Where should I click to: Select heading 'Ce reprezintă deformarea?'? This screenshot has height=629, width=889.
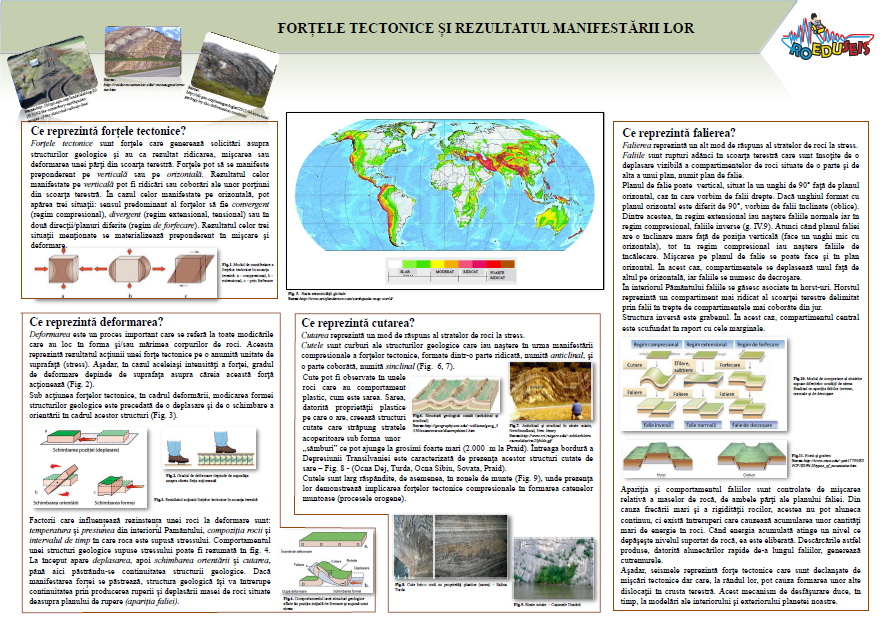[96, 322]
